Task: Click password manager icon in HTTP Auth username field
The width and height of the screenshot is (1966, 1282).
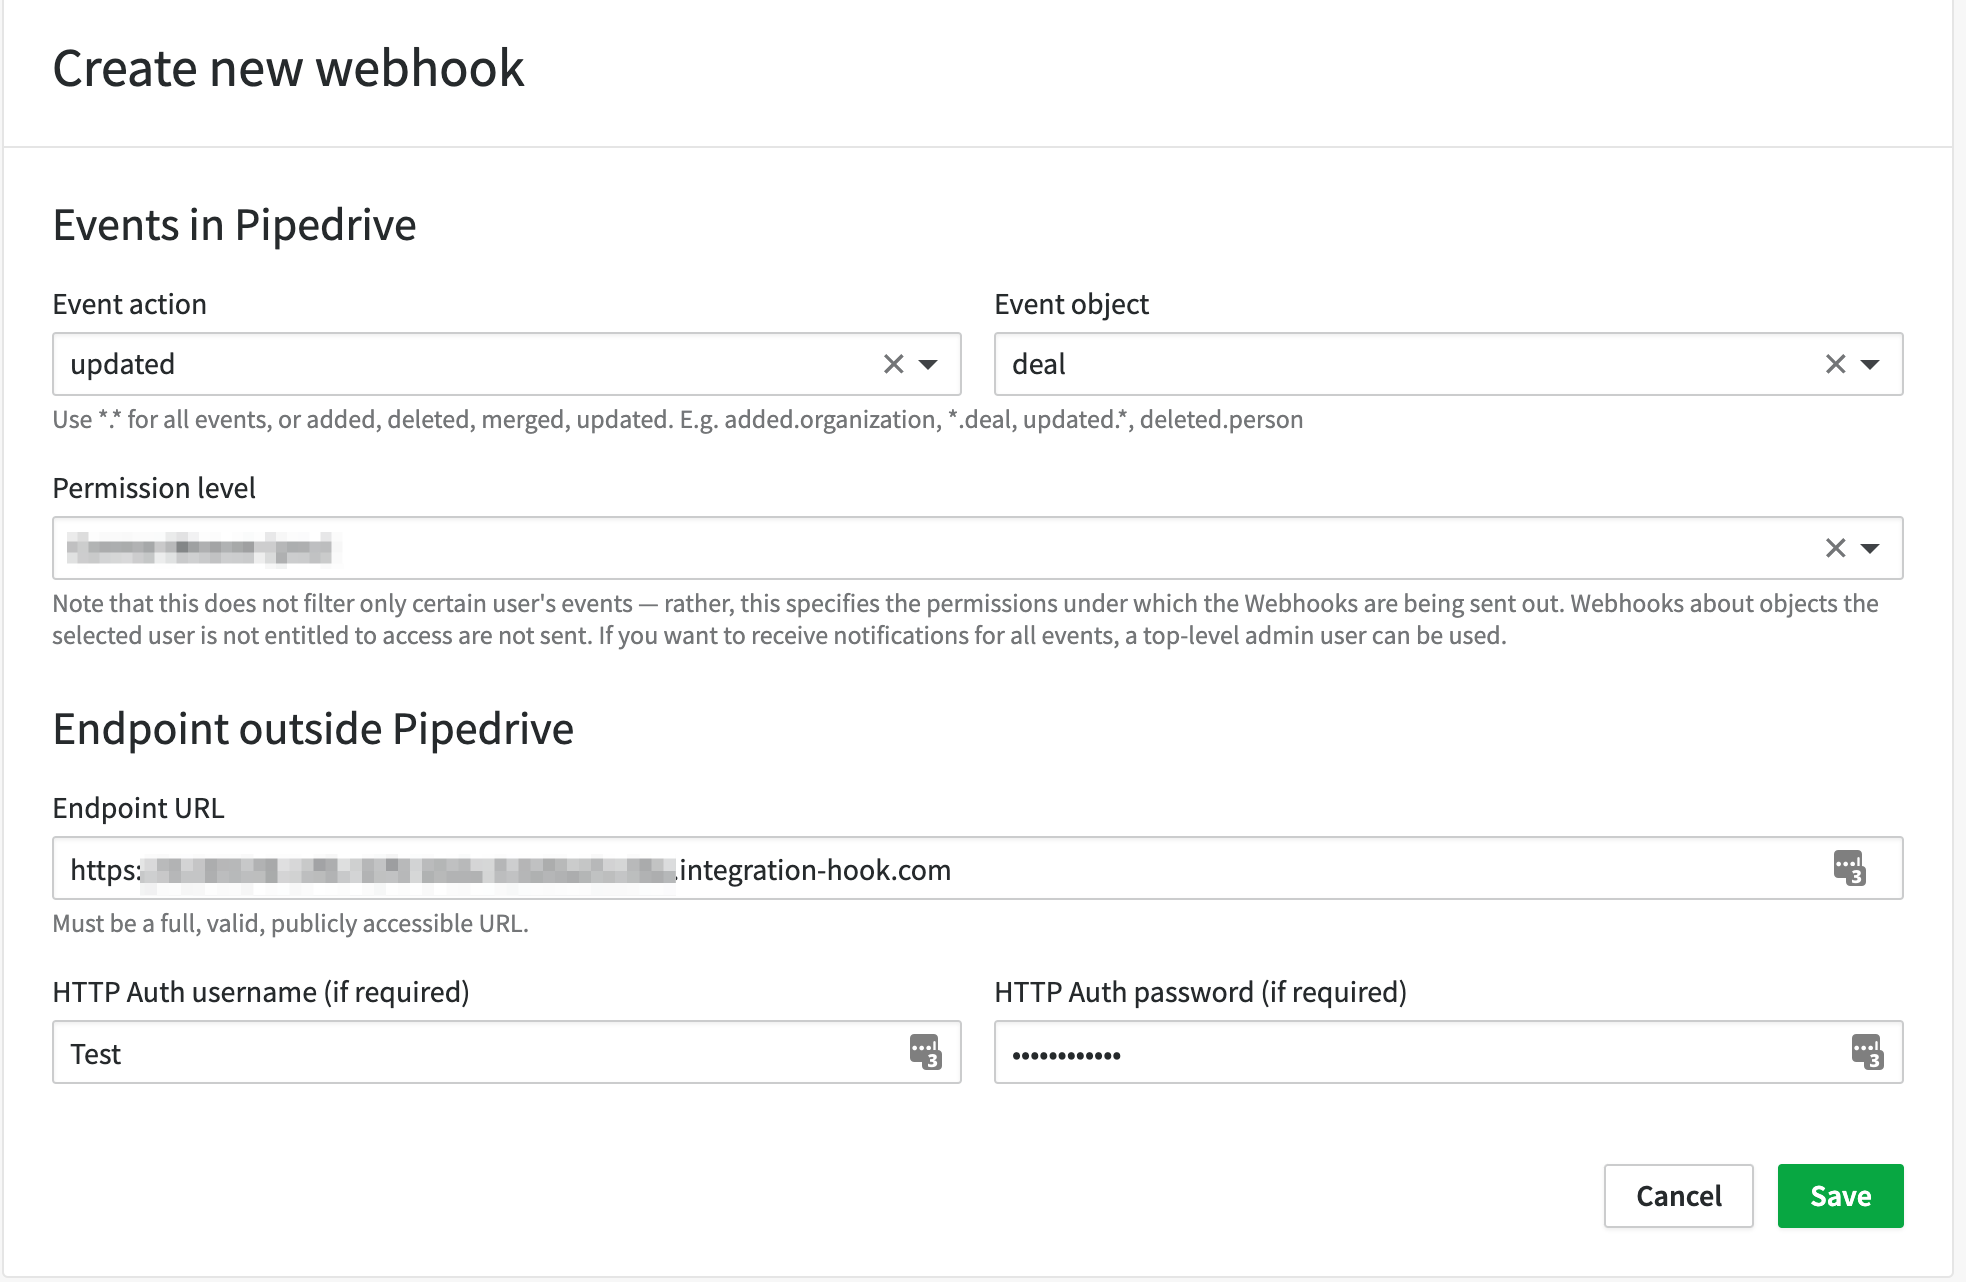Action: tap(925, 1052)
